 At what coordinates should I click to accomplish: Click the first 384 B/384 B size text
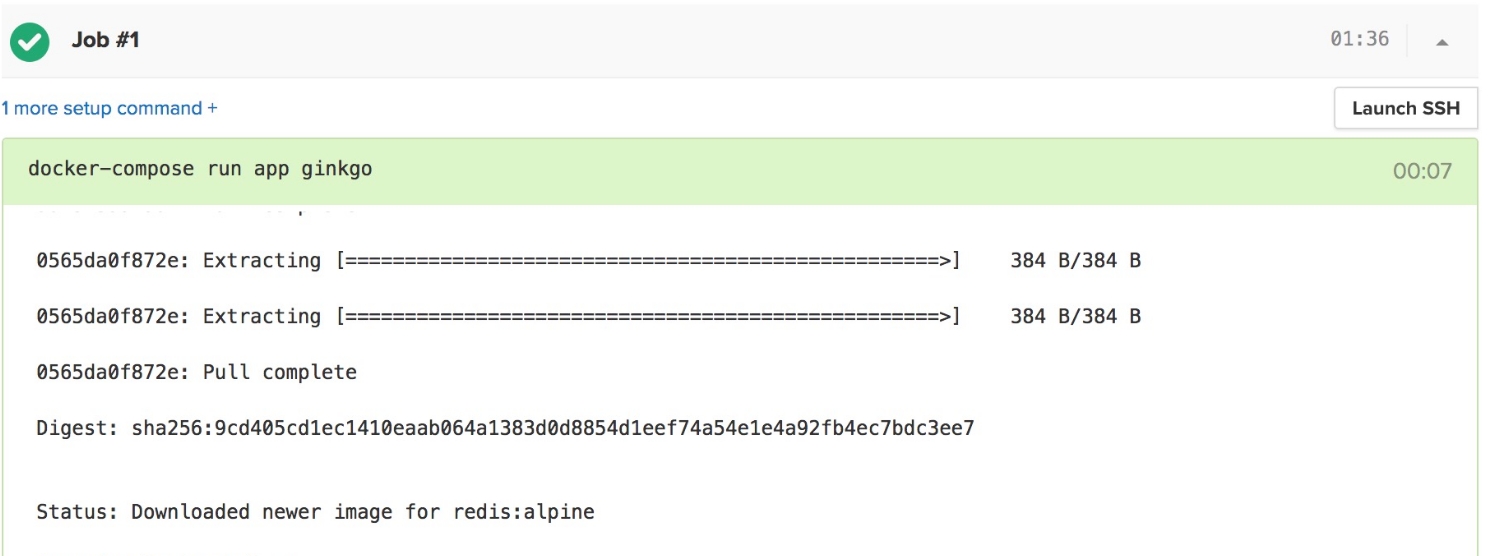coord(1075,261)
